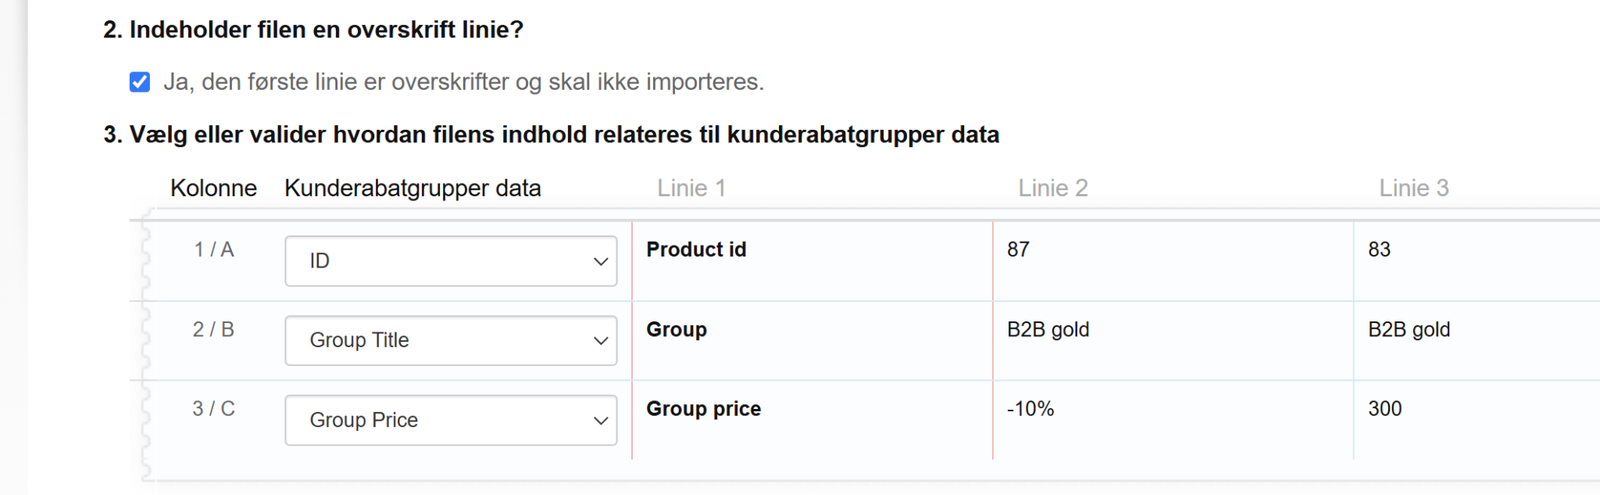Open the ID mapping dropdown

451,261
